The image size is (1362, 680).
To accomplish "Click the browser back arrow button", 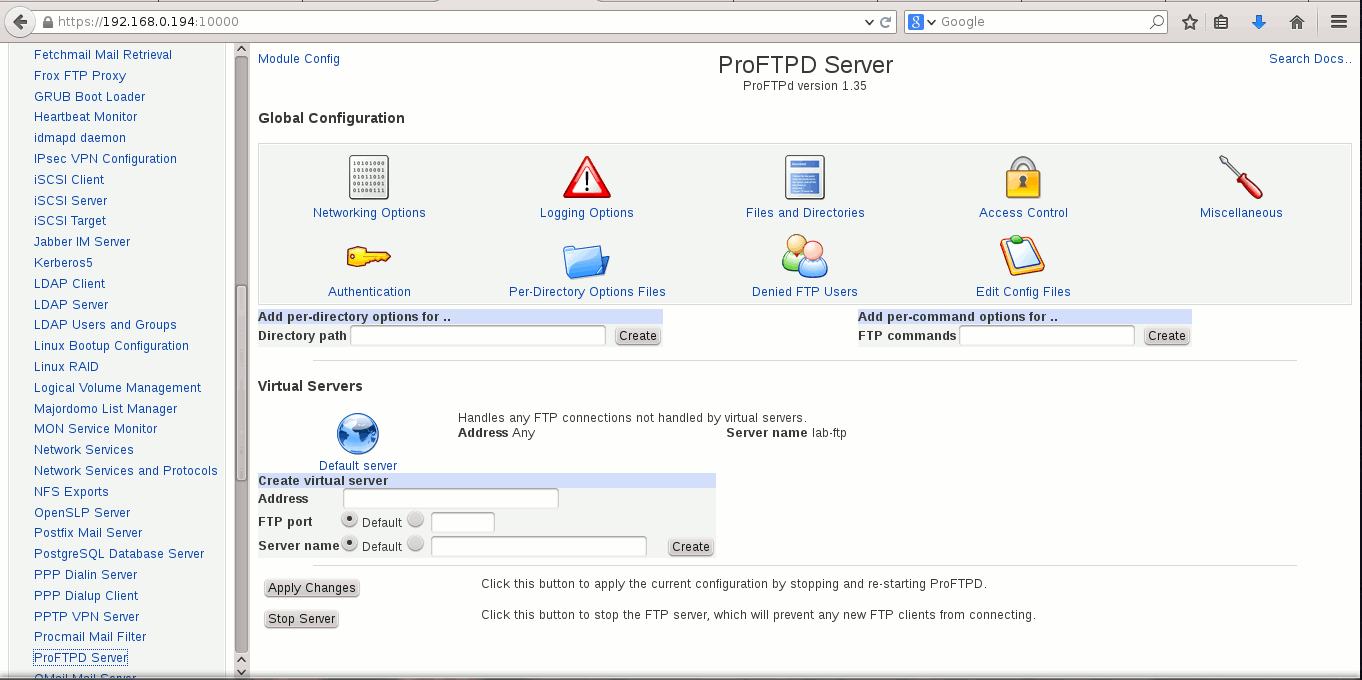I will 19,21.
